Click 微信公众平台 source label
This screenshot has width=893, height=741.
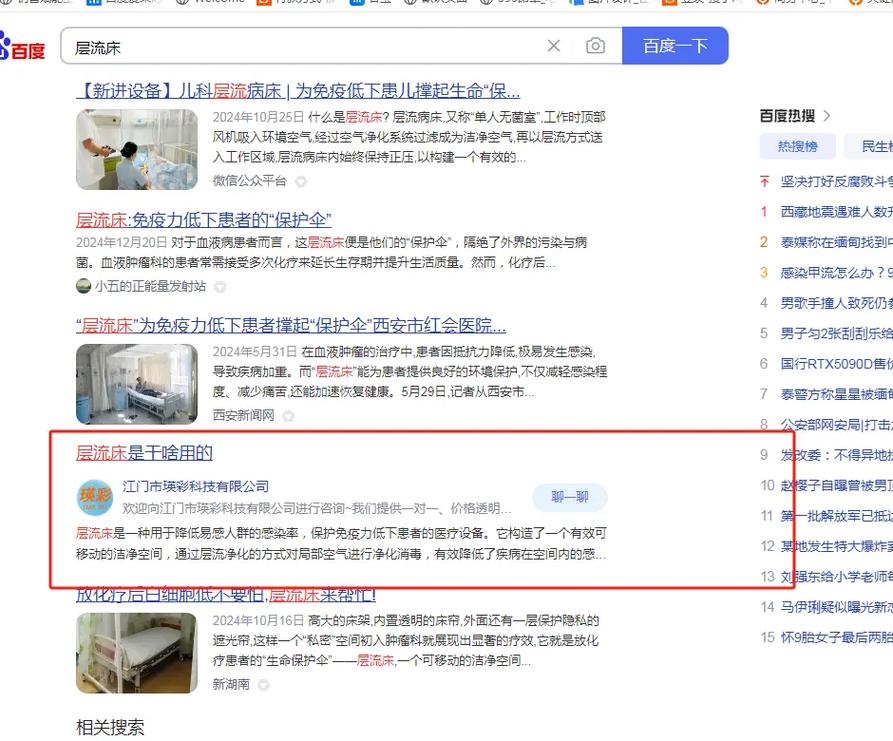coord(249,181)
